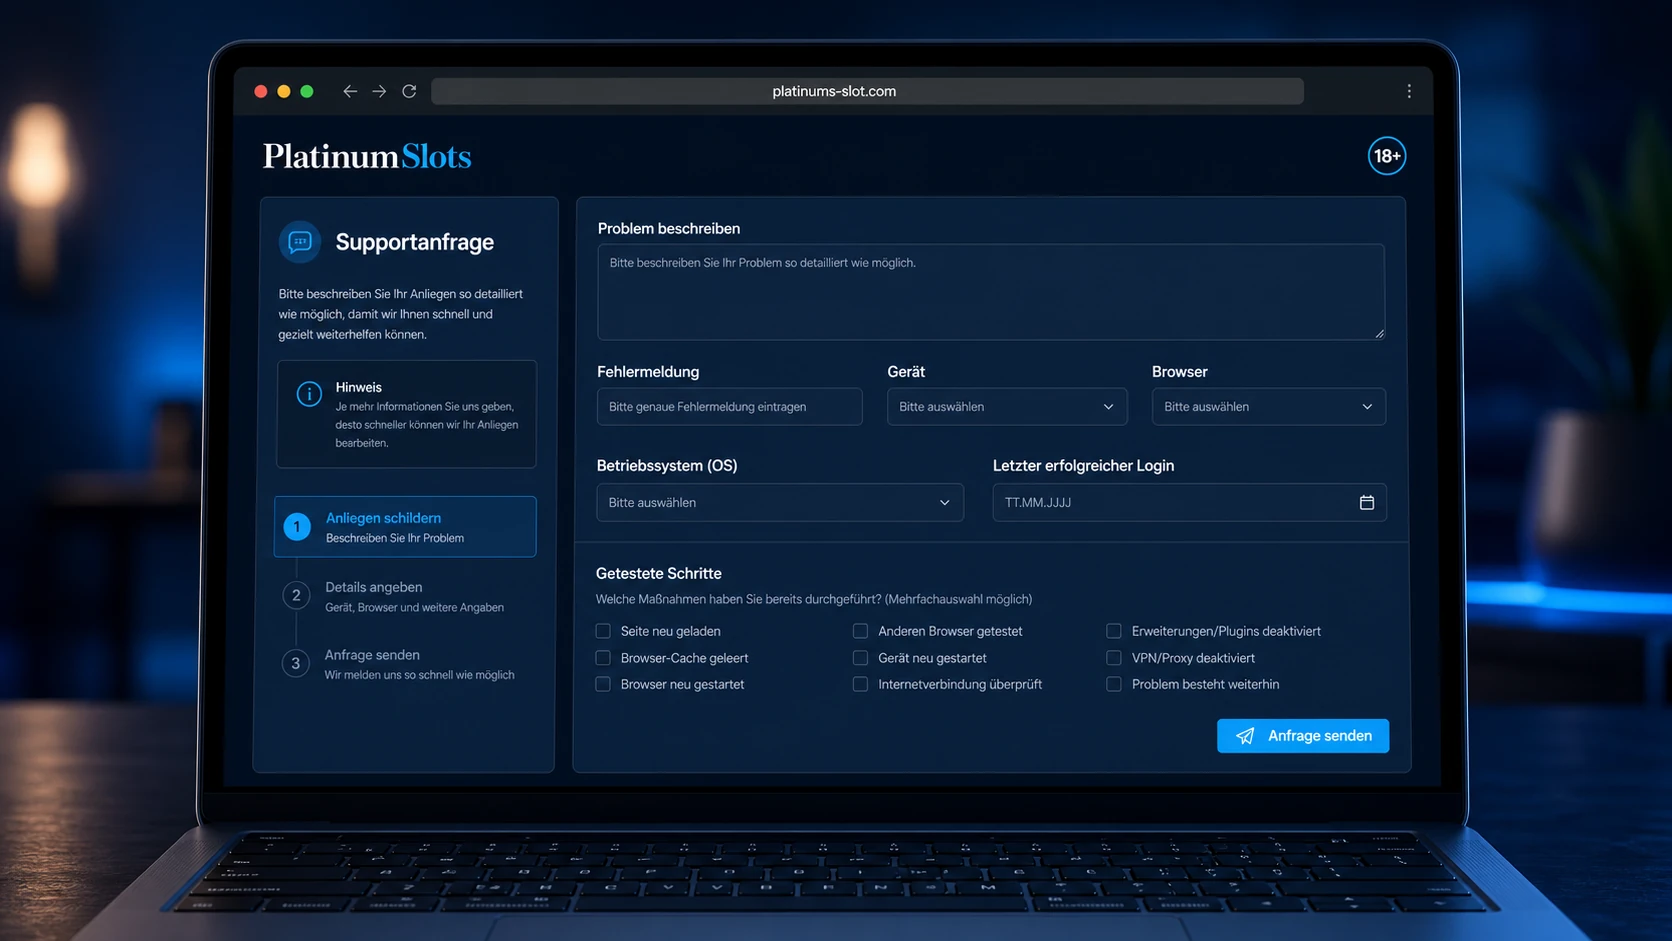1672x941 pixels.
Task: Click the 'Problem beschreiben' text area
Action: pos(991,292)
